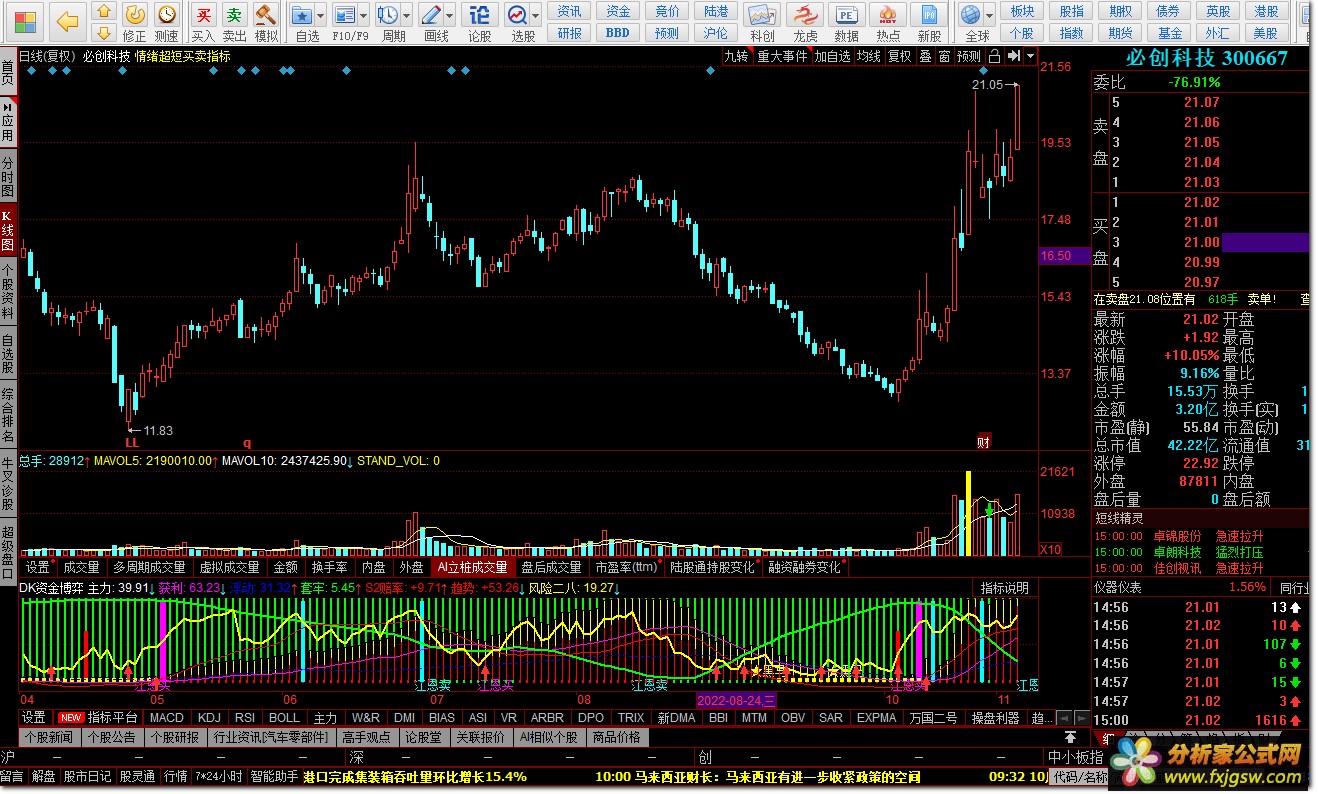Click the down arrow next stock icon
1318x794 pixels.
pyautogui.click(x=102, y=31)
